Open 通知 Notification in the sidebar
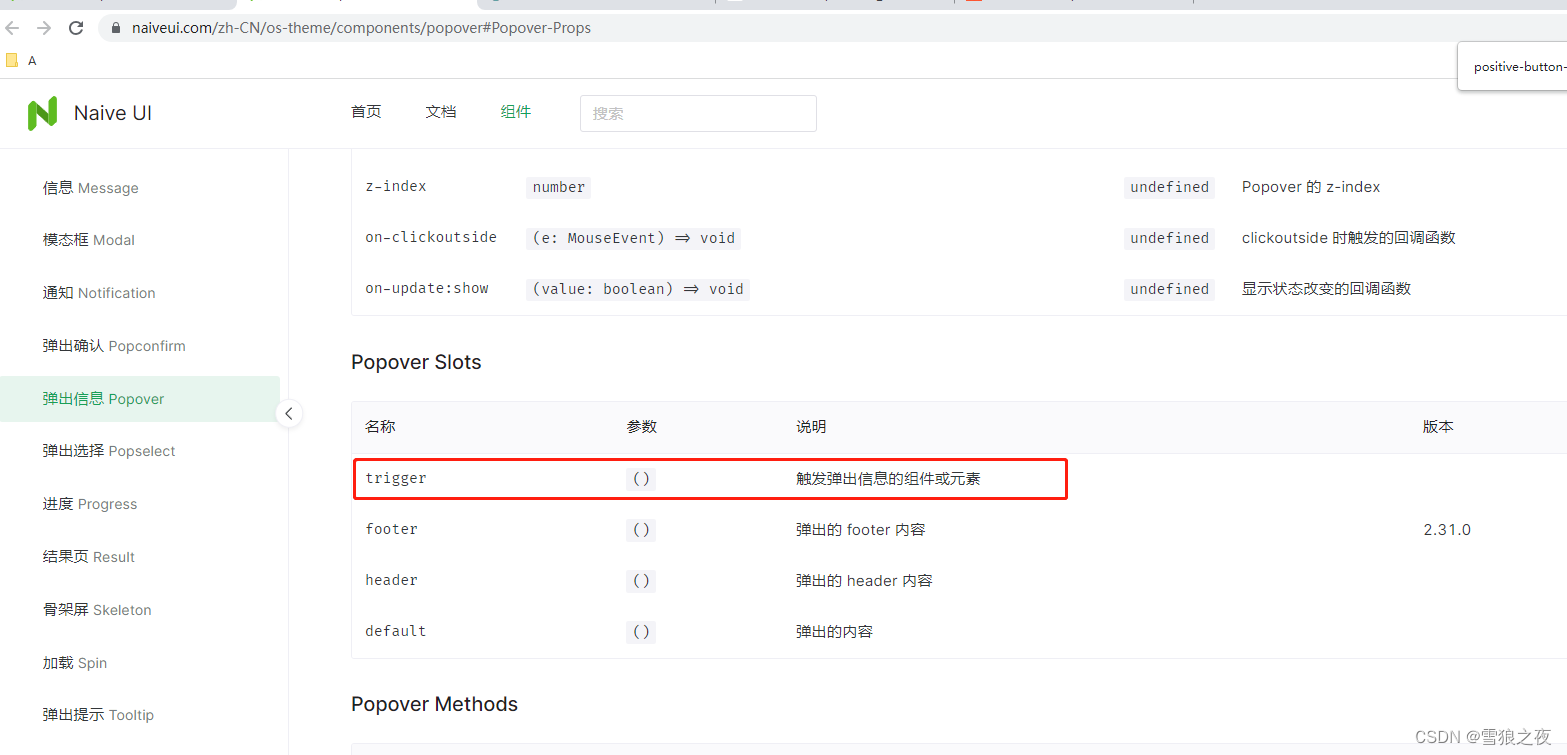 99,292
